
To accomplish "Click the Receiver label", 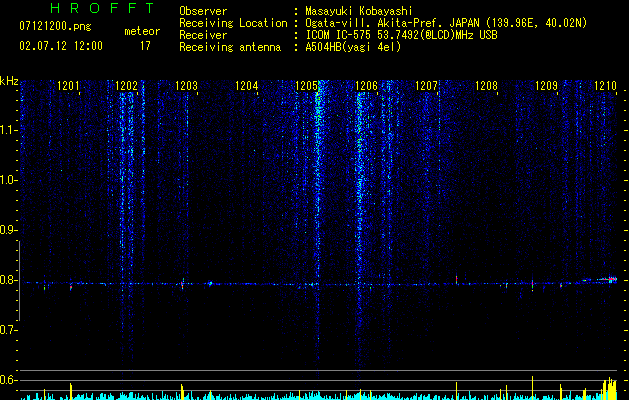I will tap(203, 35).
